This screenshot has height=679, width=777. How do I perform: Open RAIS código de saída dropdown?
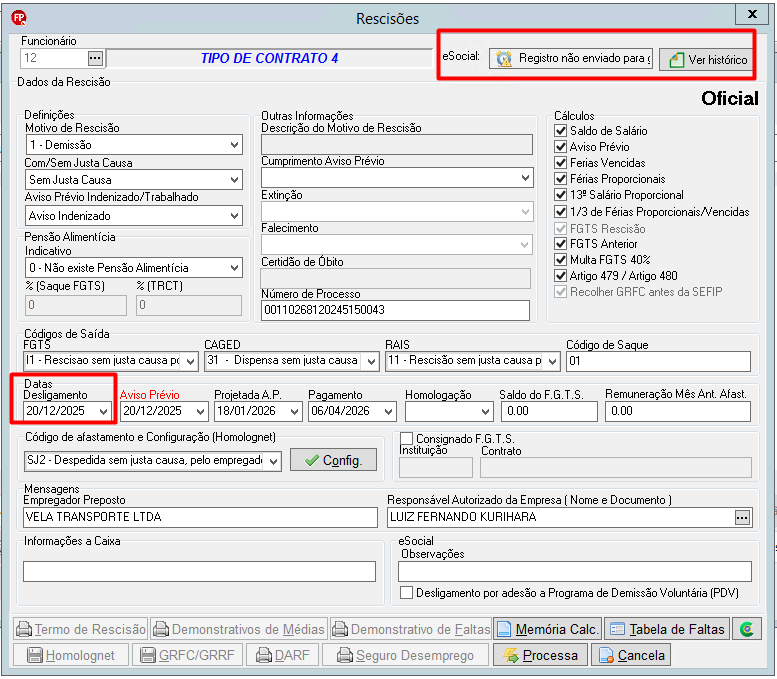click(552, 361)
